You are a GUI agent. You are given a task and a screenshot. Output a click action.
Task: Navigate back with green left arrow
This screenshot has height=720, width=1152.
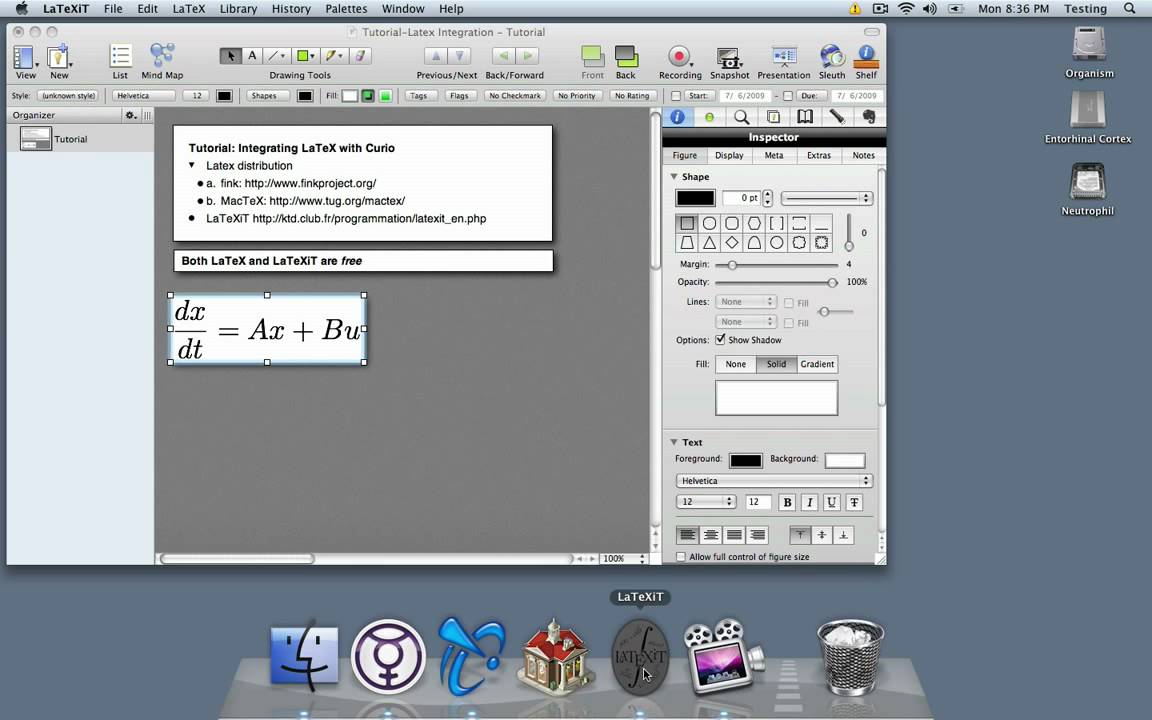(503, 56)
